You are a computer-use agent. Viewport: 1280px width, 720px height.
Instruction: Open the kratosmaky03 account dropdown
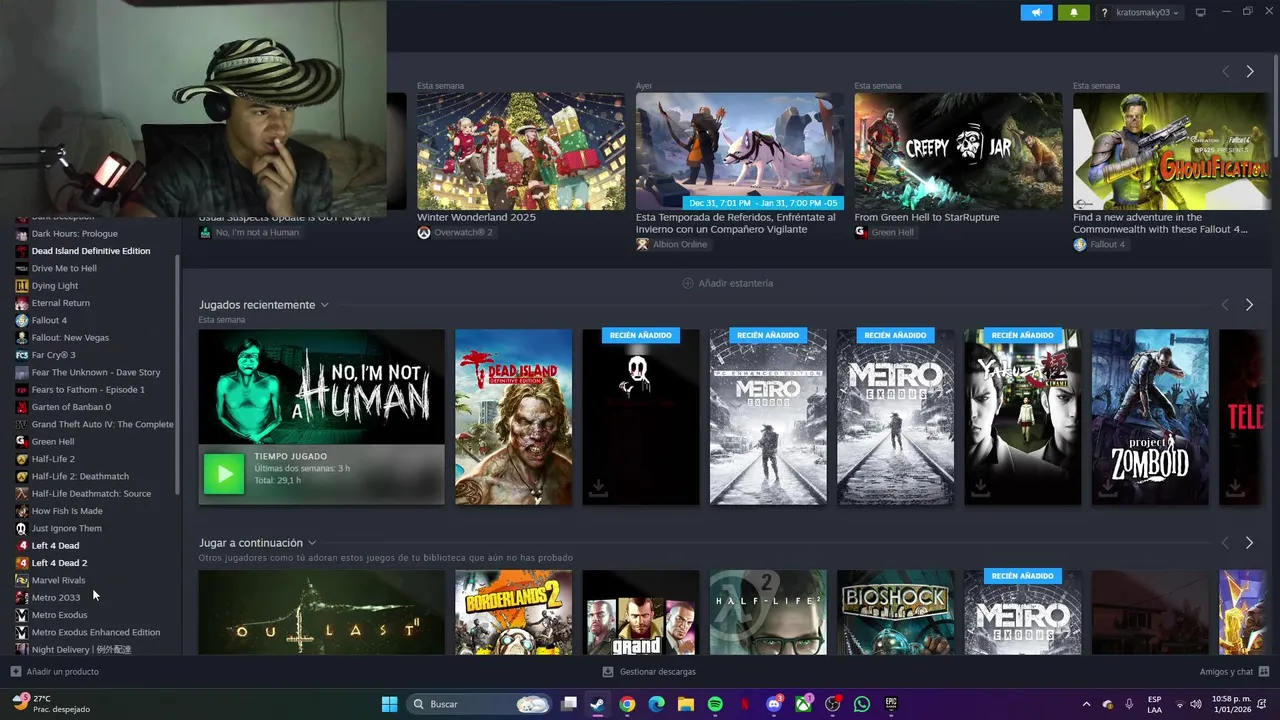tap(1149, 13)
